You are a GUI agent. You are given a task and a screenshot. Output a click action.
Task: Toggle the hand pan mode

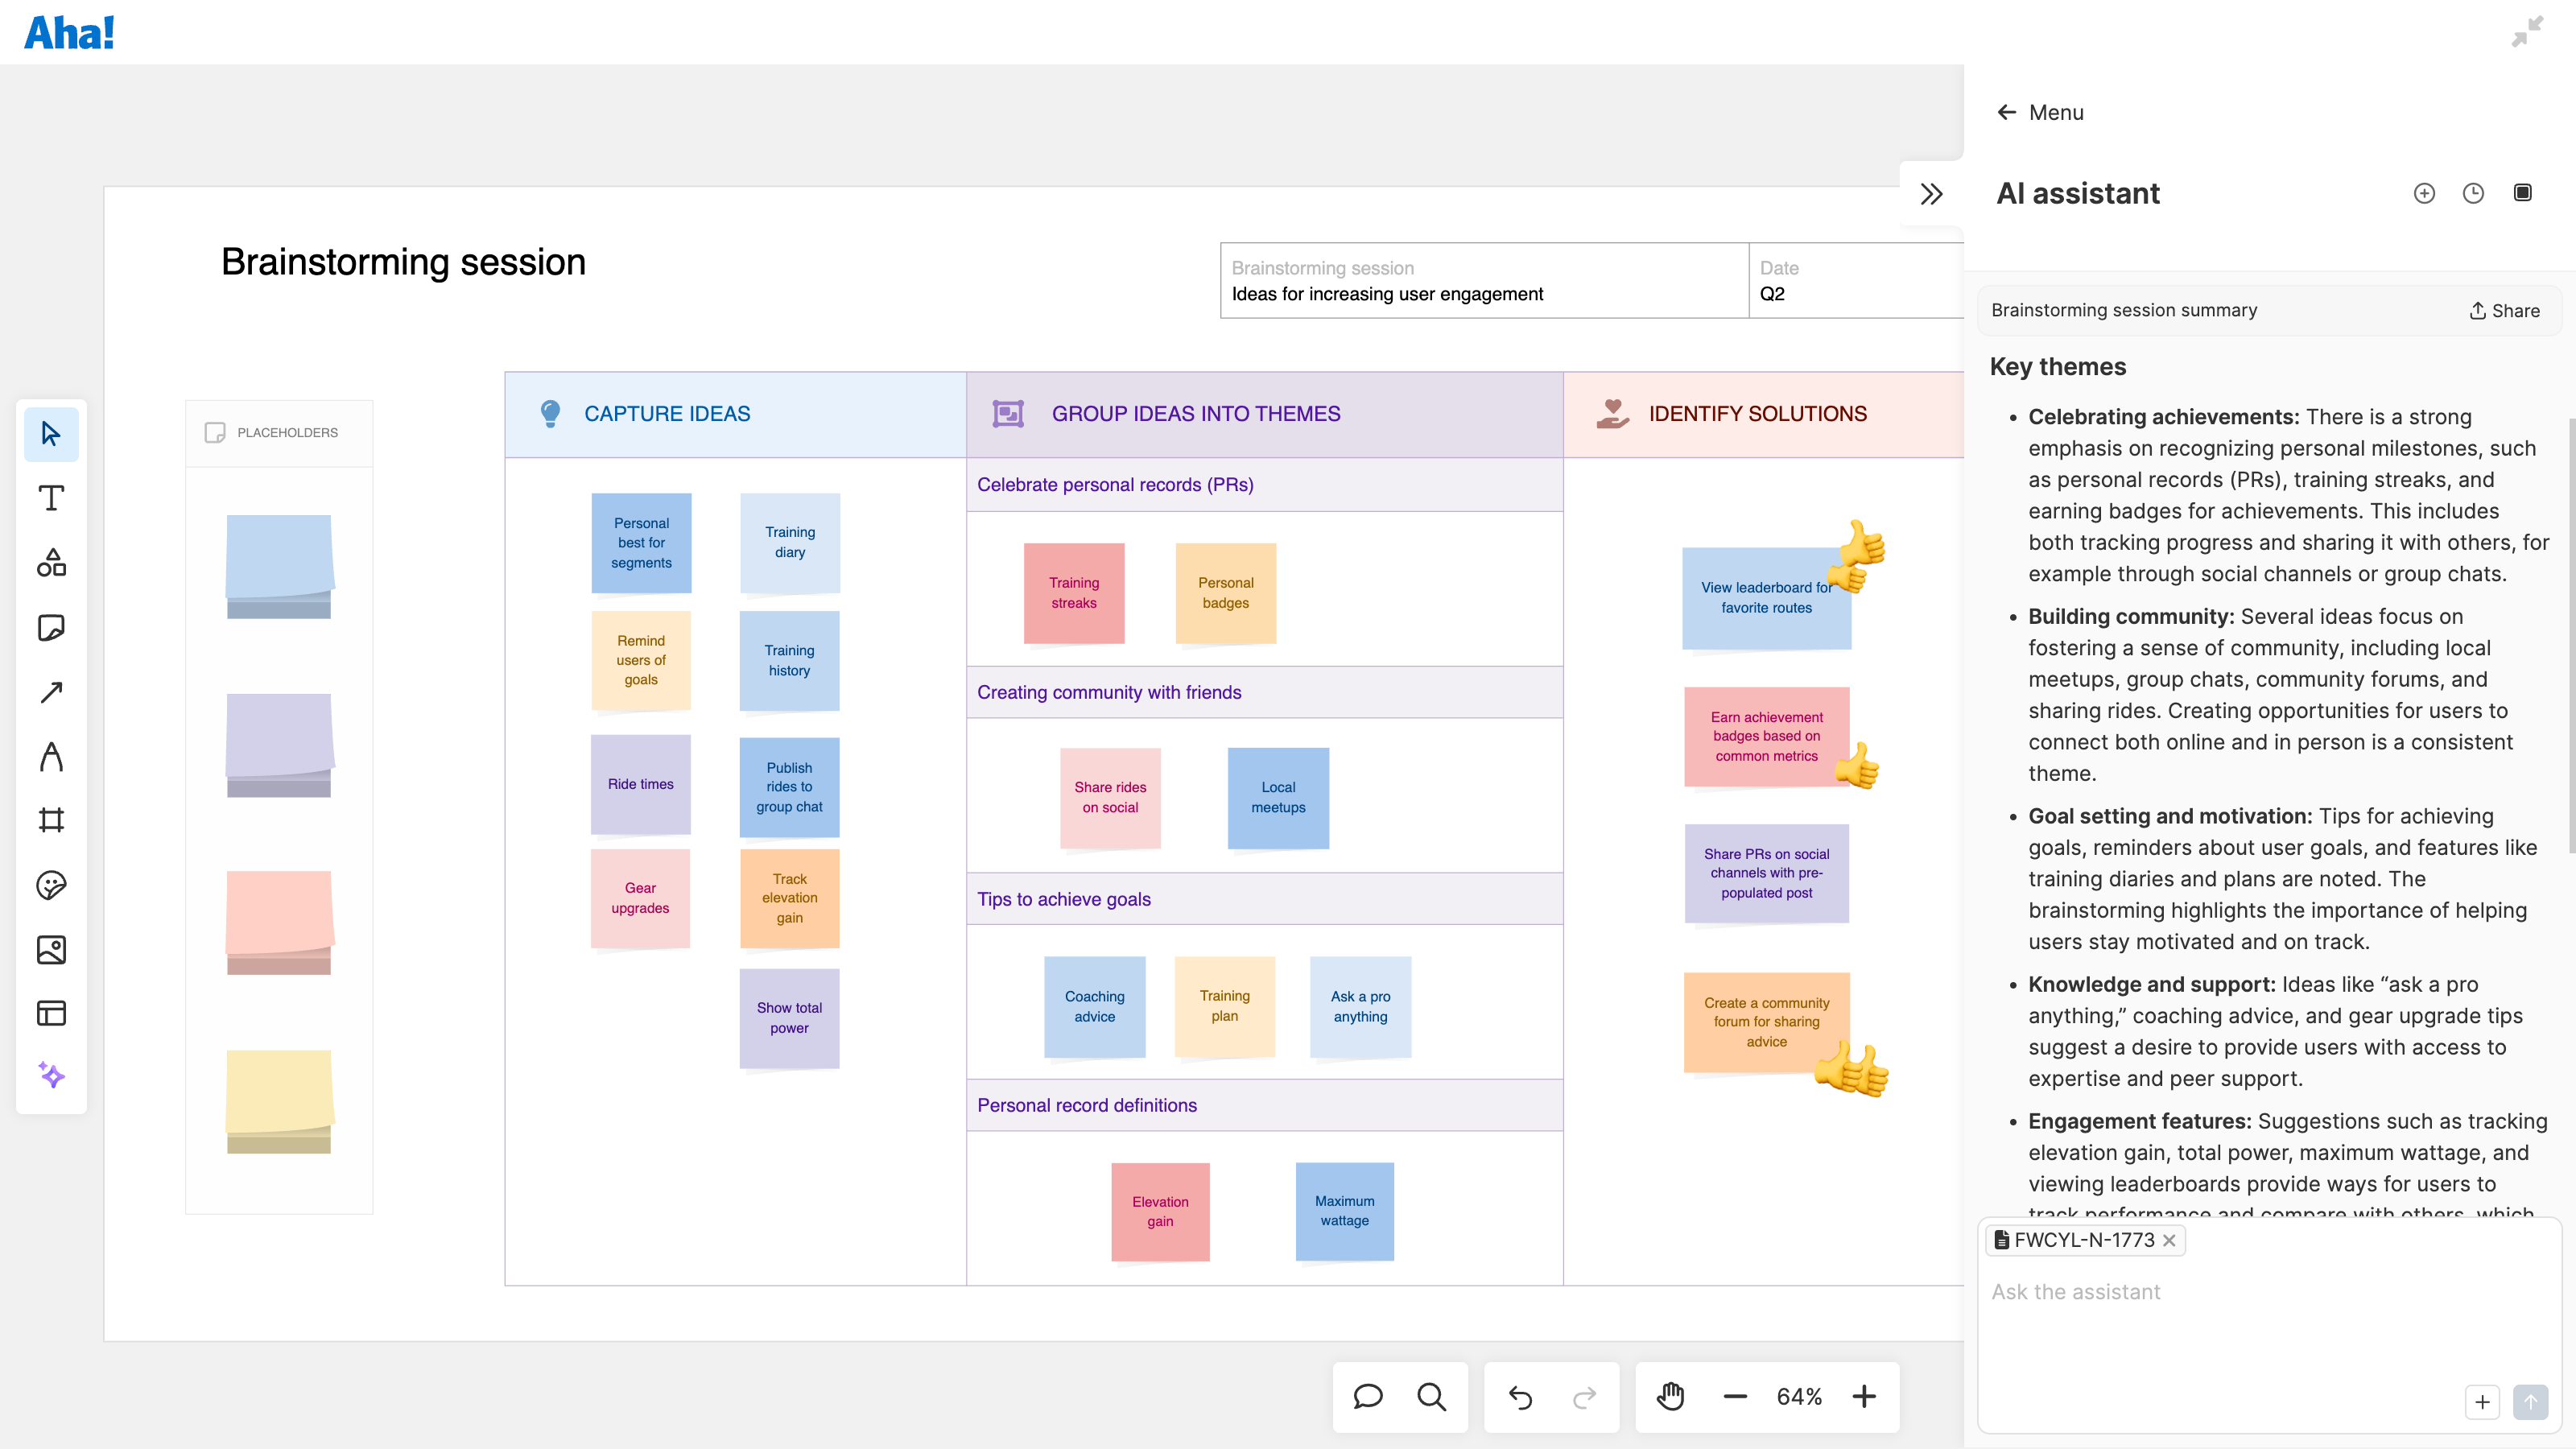coord(1670,1396)
